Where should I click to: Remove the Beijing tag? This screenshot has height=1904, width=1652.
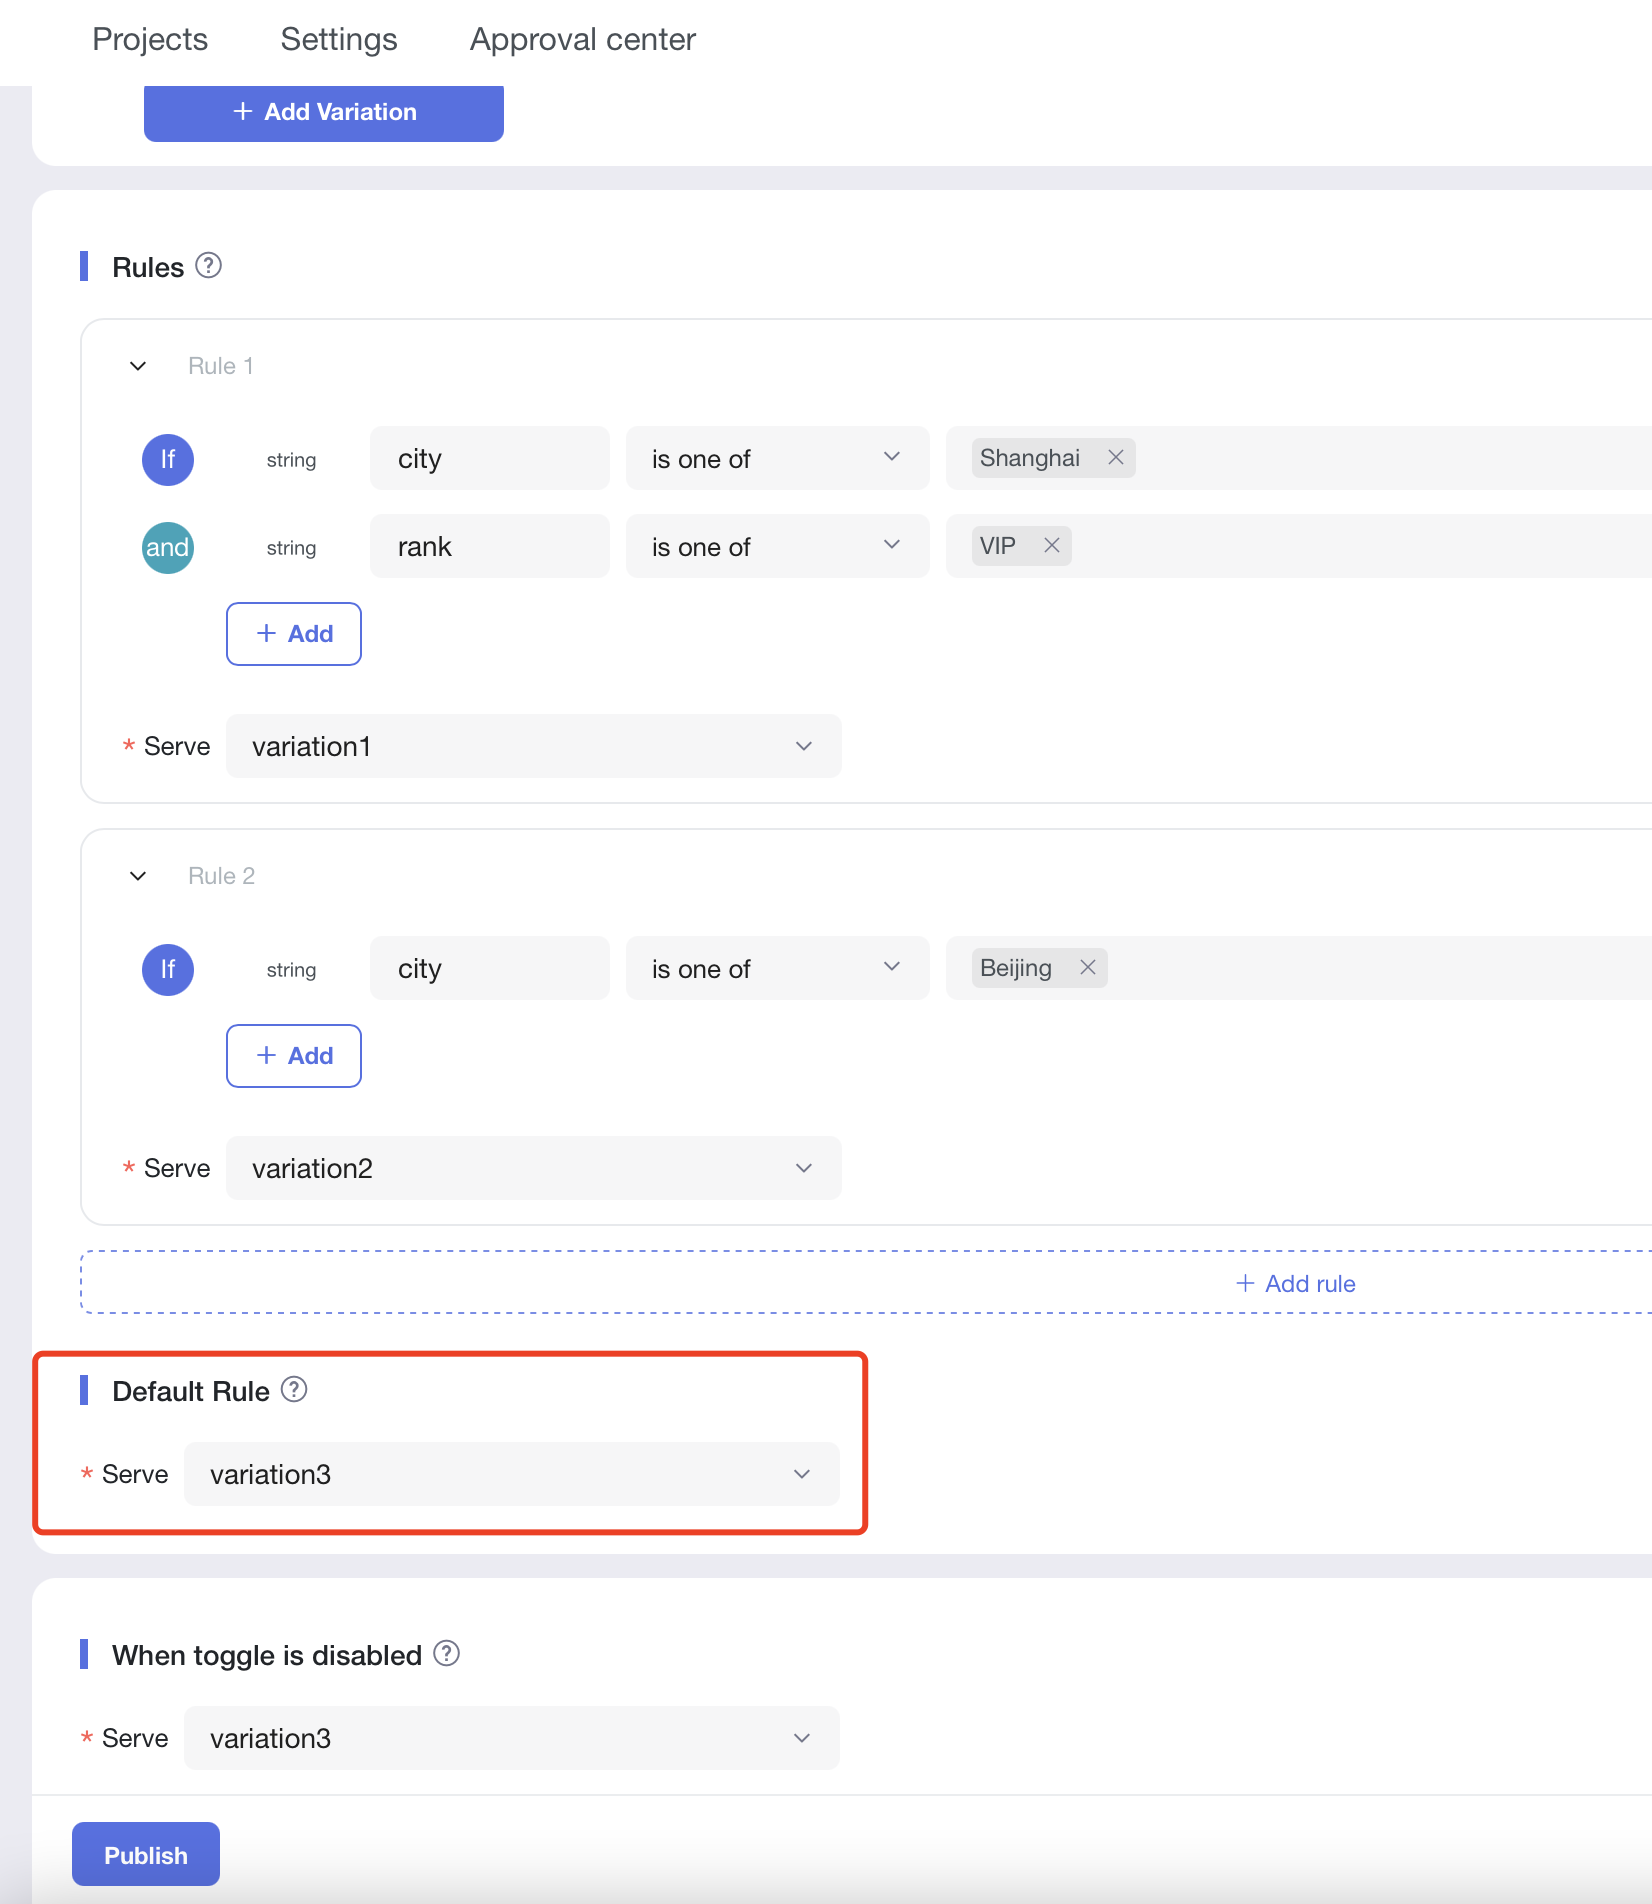pyautogui.click(x=1088, y=968)
